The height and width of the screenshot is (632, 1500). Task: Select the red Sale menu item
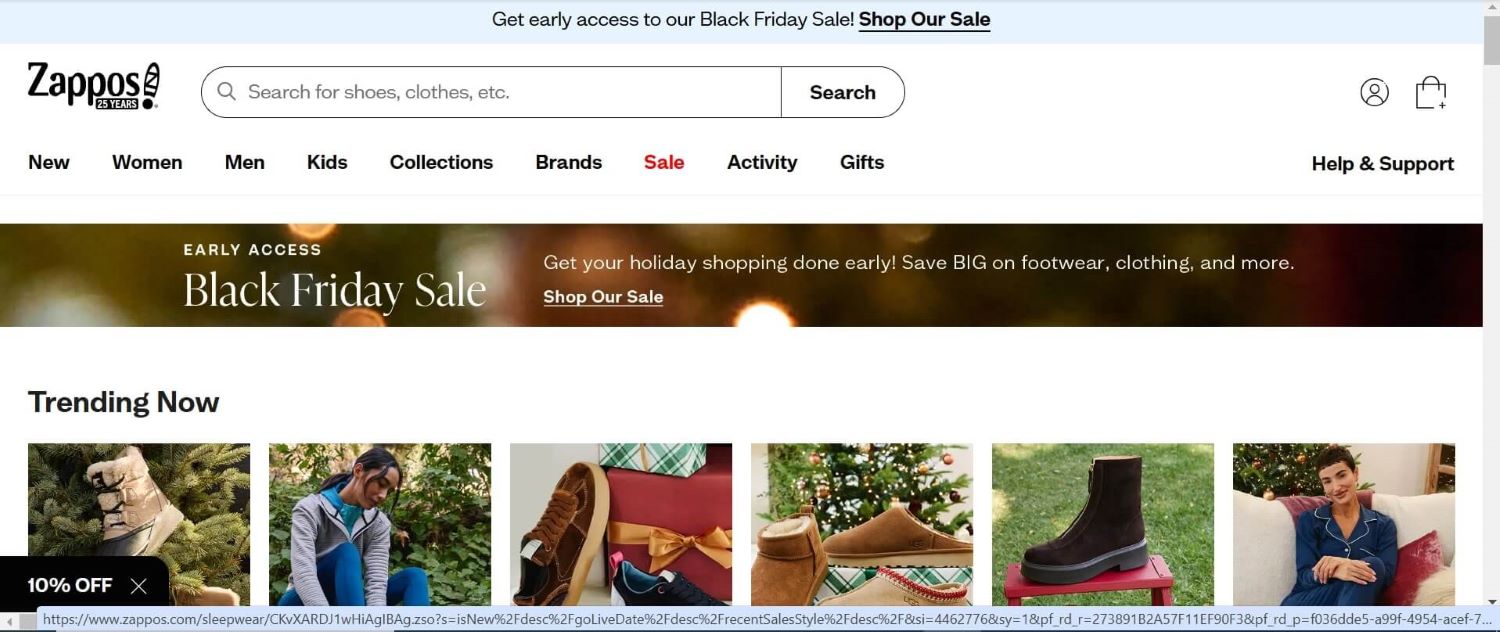point(664,162)
